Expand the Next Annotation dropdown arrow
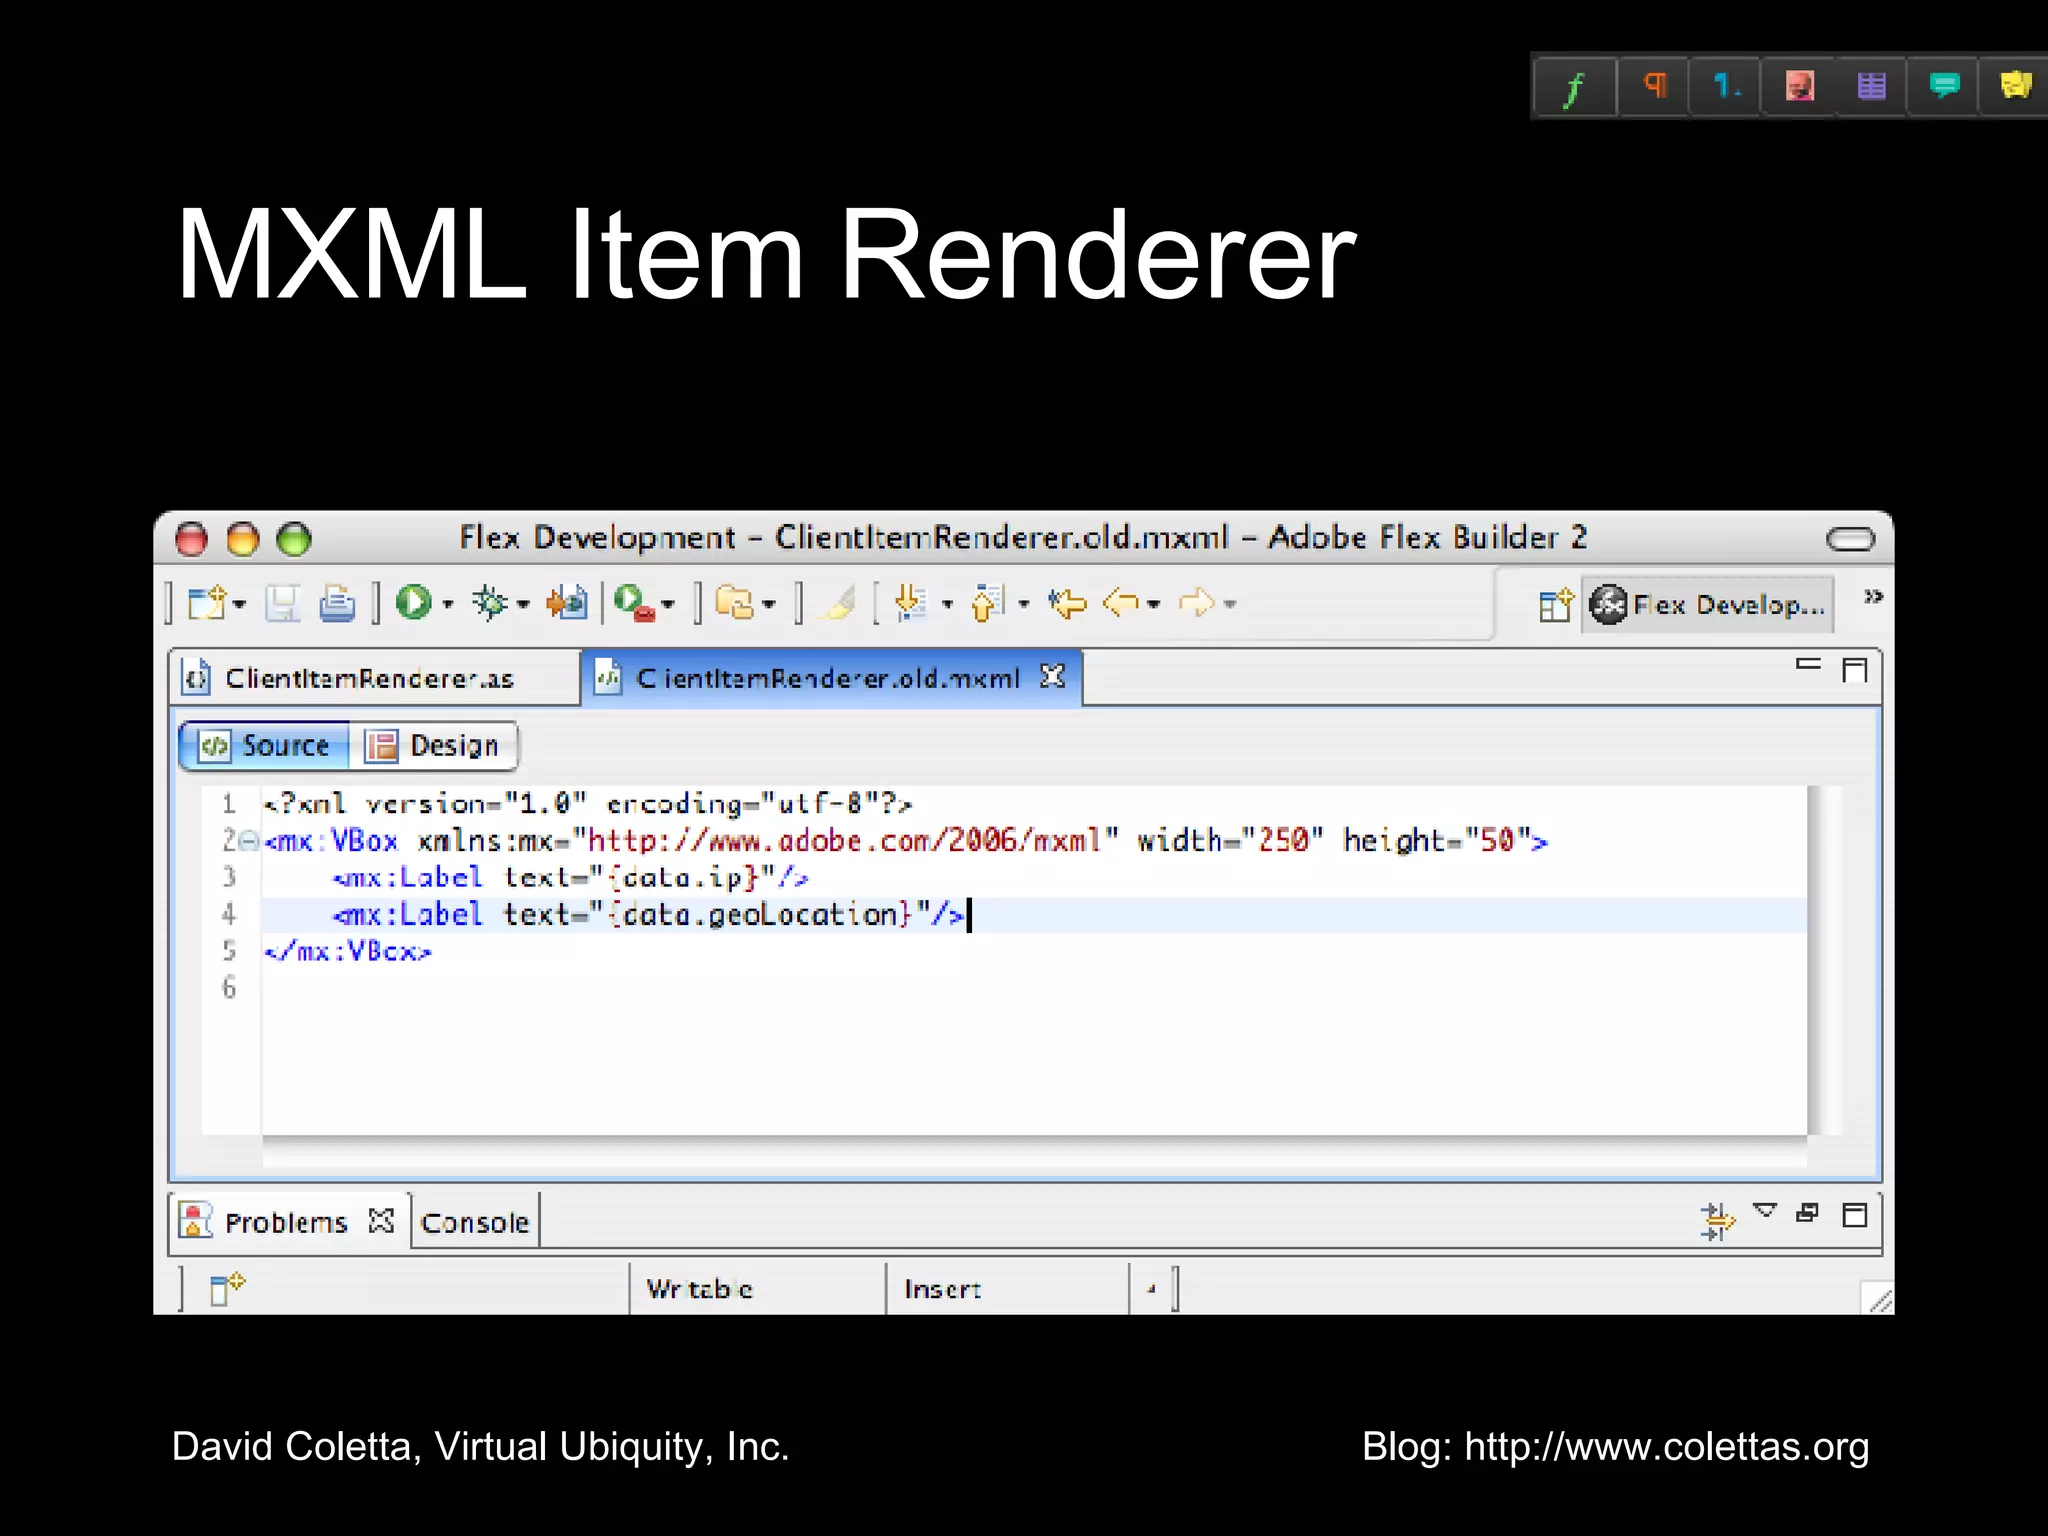 (x=948, y=604)
